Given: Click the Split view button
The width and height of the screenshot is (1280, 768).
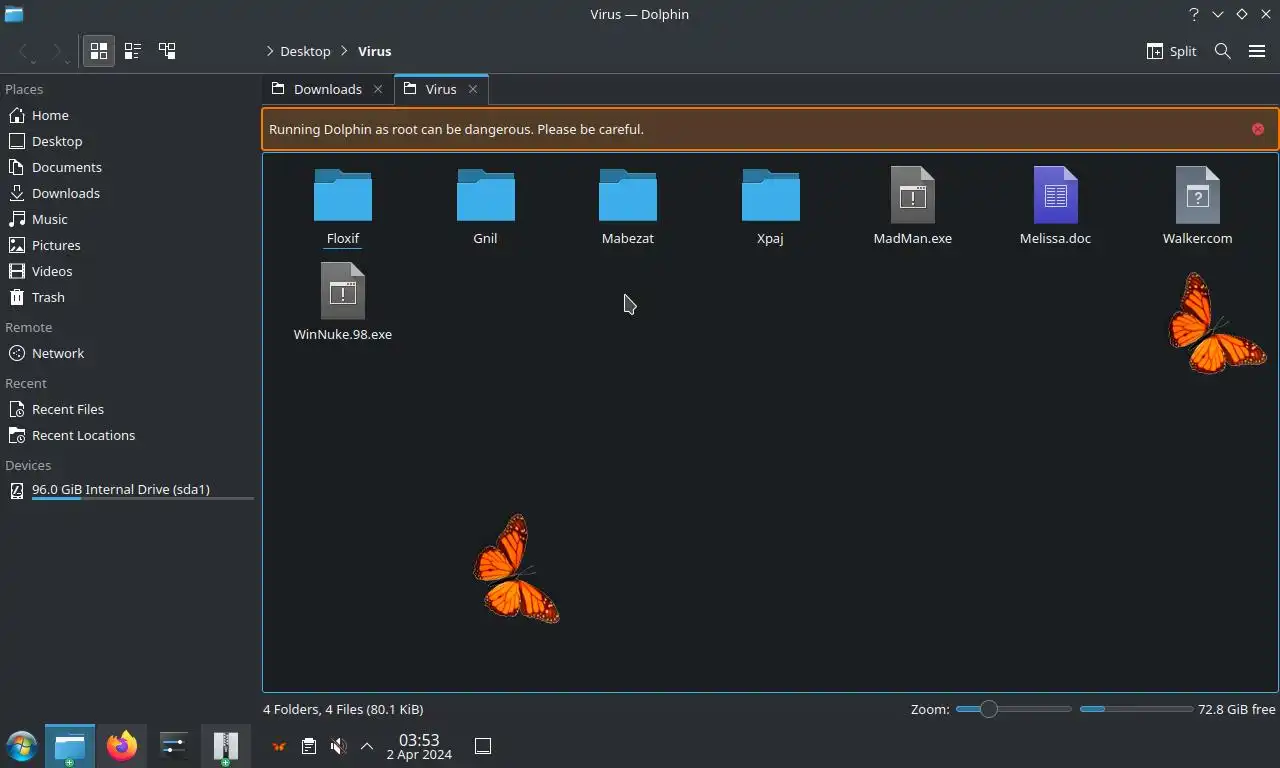Looking at the screenshot, I should click(1171, 51).
